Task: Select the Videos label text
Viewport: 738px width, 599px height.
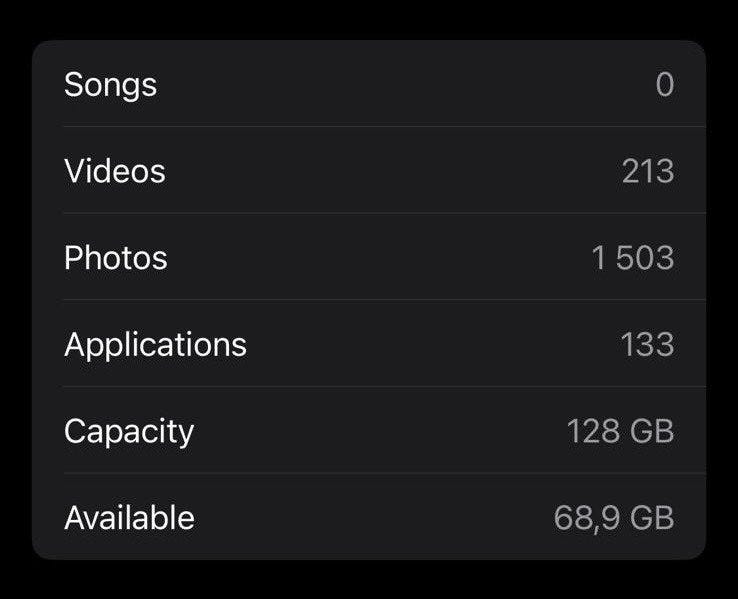Action: point(114,171)
